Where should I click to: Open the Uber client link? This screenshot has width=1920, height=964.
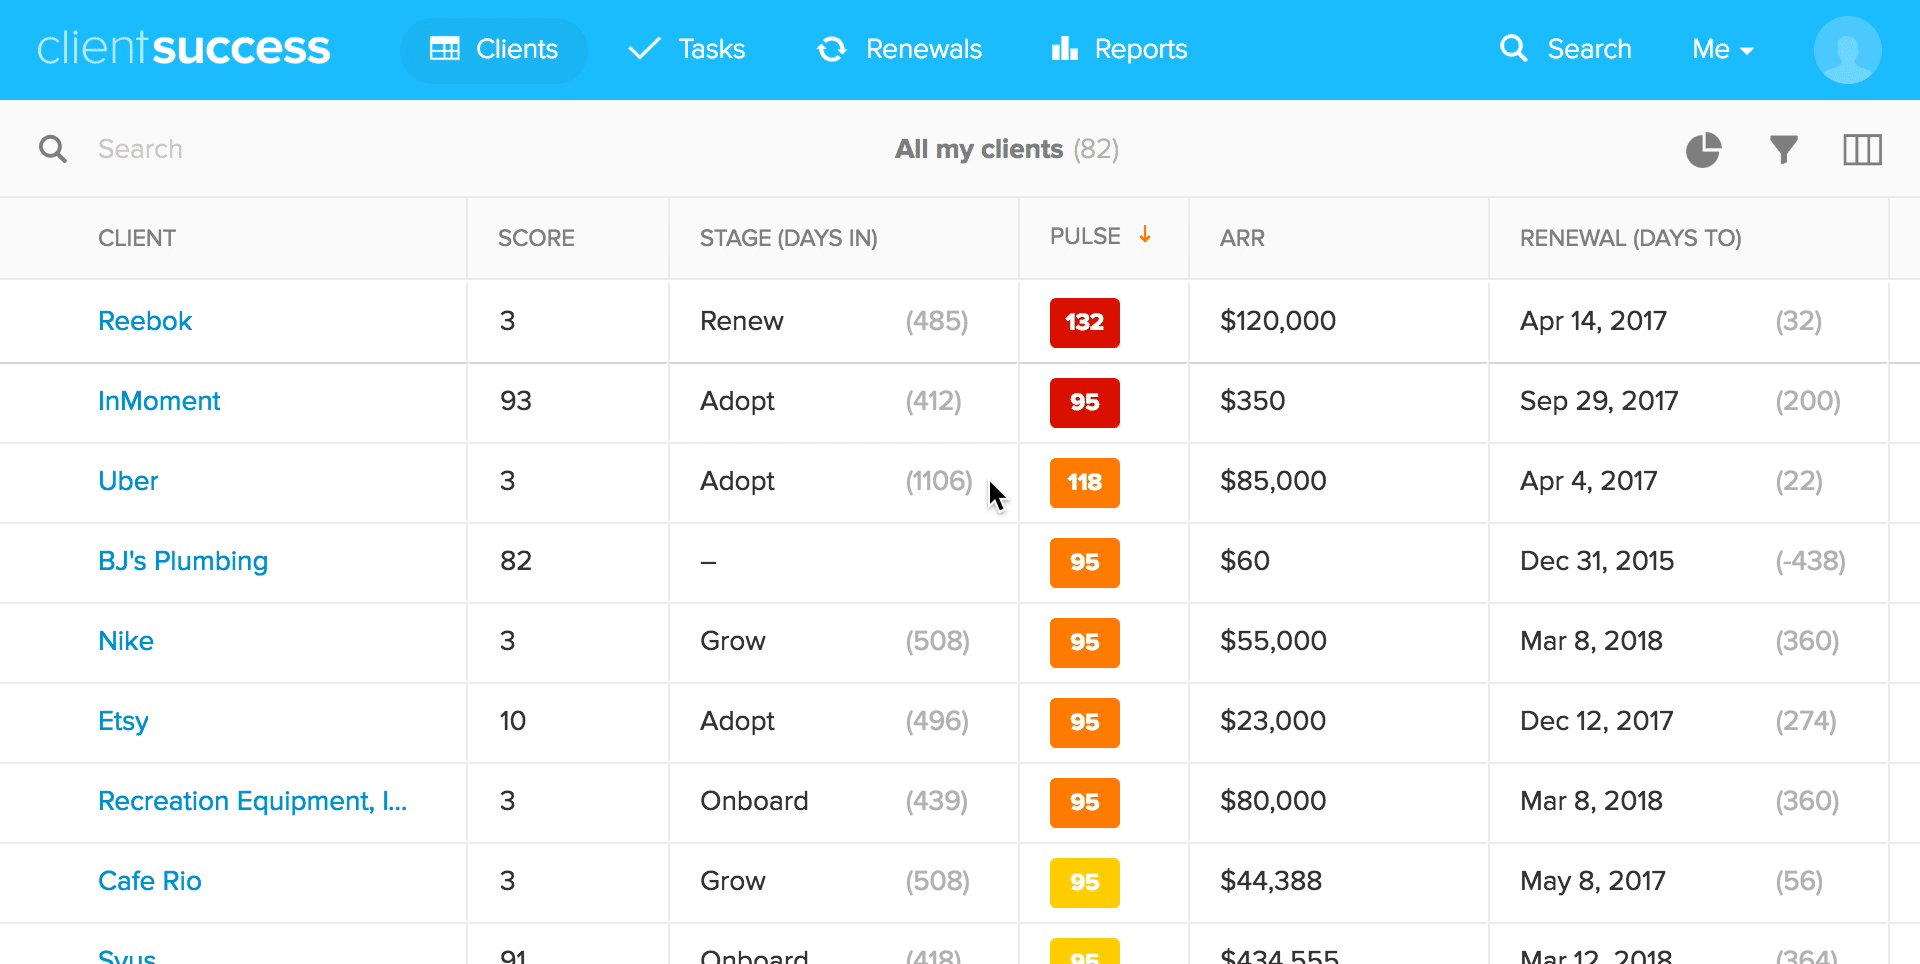[128, 481]
